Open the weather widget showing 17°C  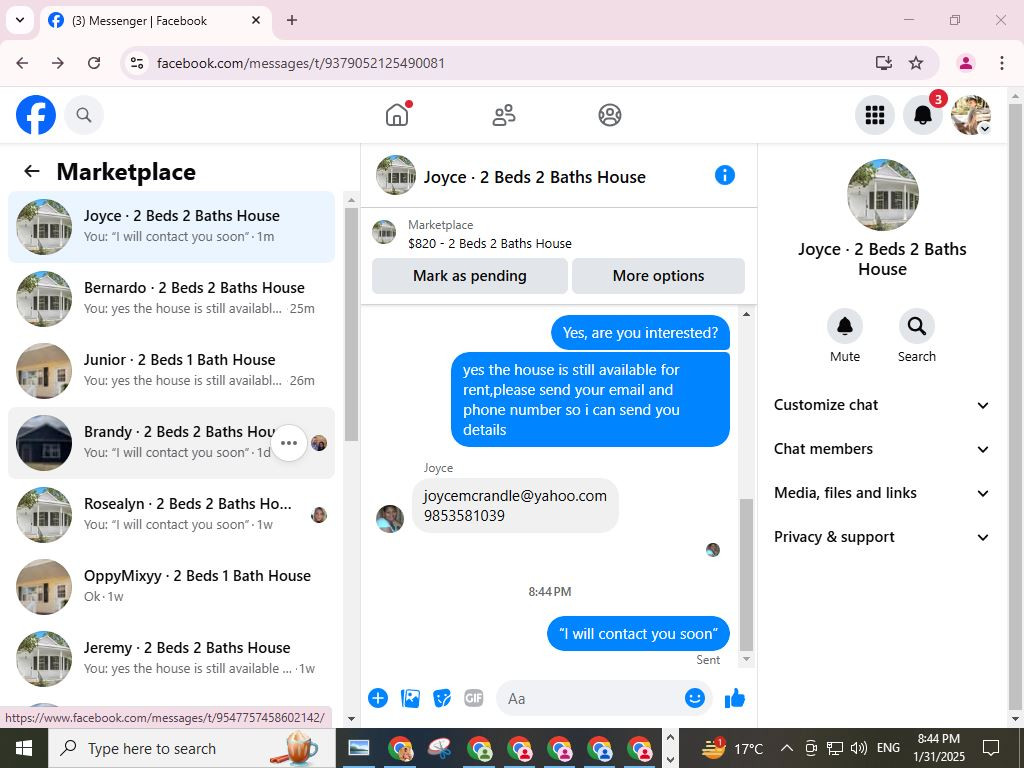click(x=733, y=748)
